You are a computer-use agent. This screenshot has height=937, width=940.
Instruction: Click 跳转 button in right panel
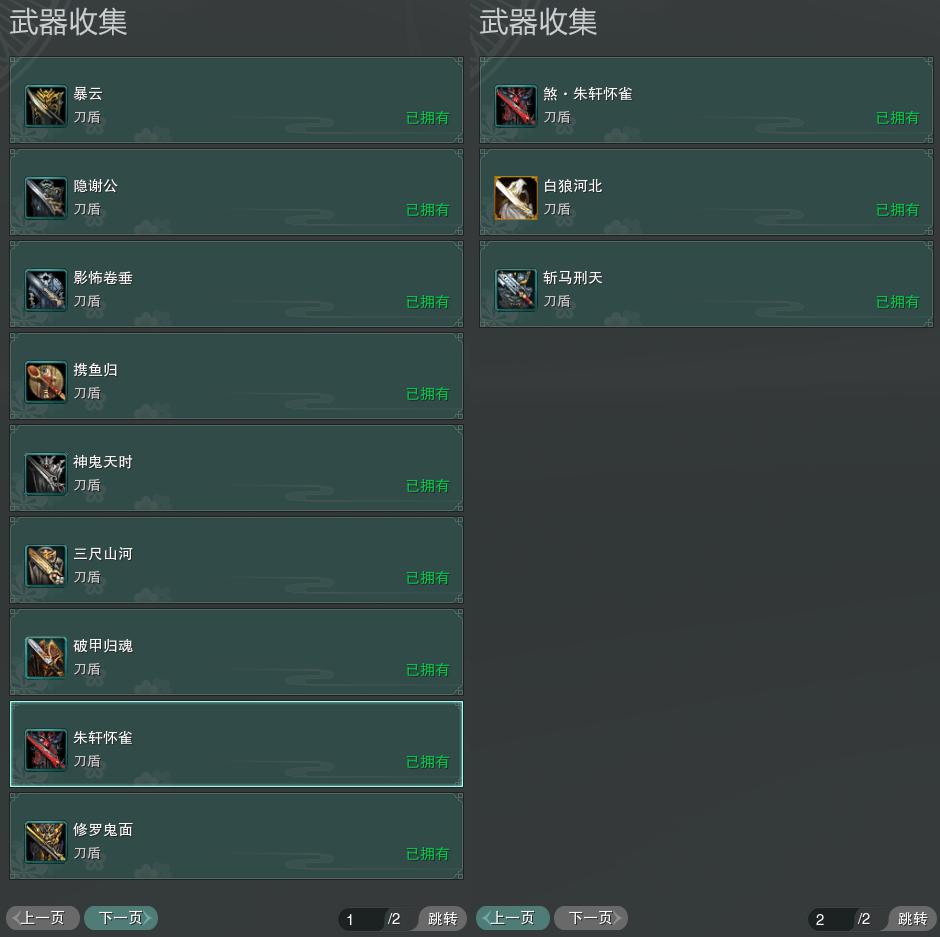pos(912,918)
